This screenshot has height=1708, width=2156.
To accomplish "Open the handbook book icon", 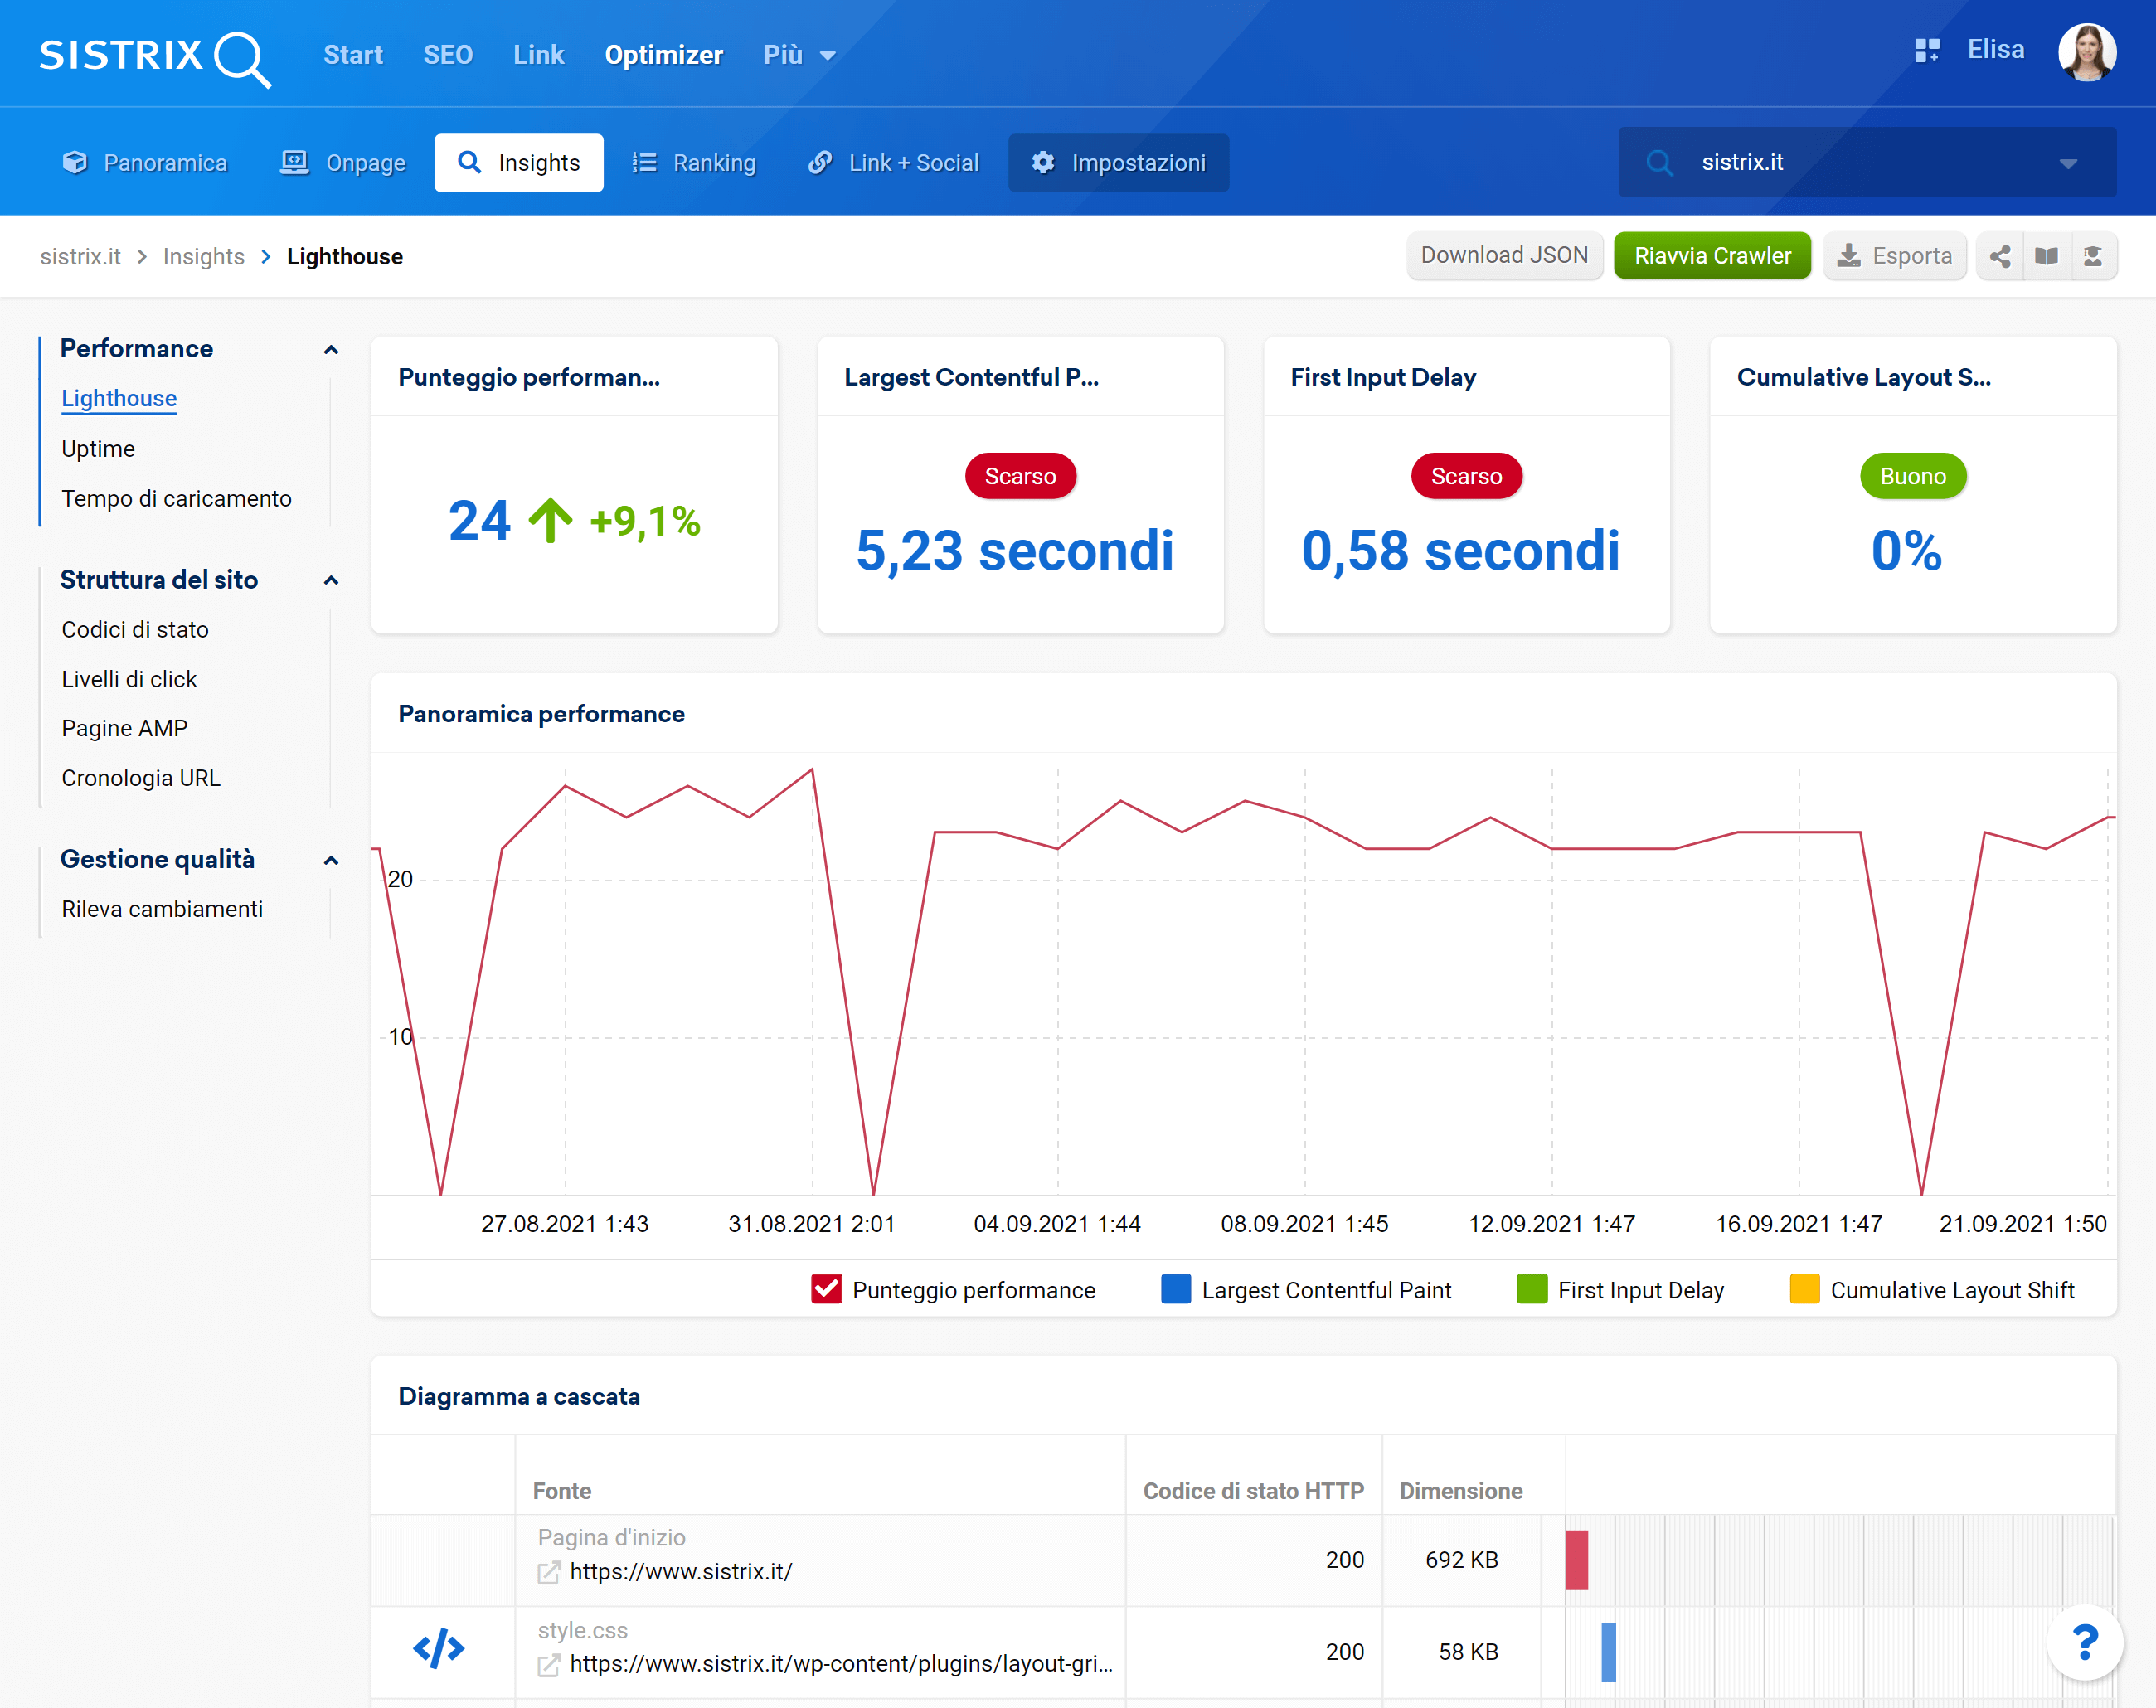I will (x=2046, y=256).
